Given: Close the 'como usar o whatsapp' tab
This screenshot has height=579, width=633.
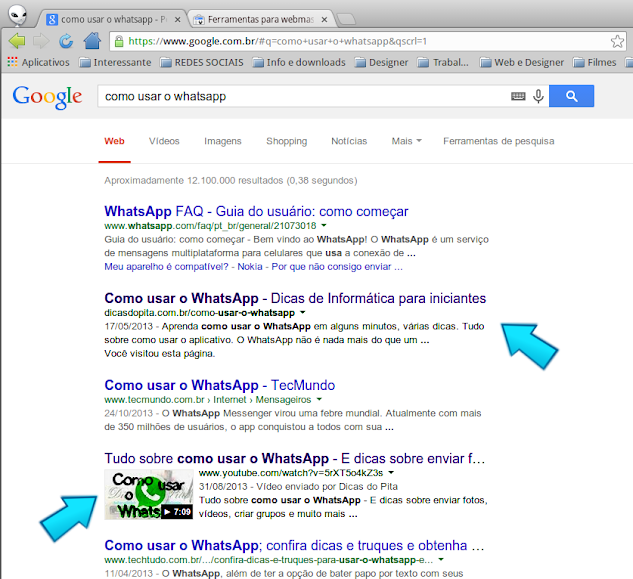Looking at the screenshot, I should tap(177, 19).
